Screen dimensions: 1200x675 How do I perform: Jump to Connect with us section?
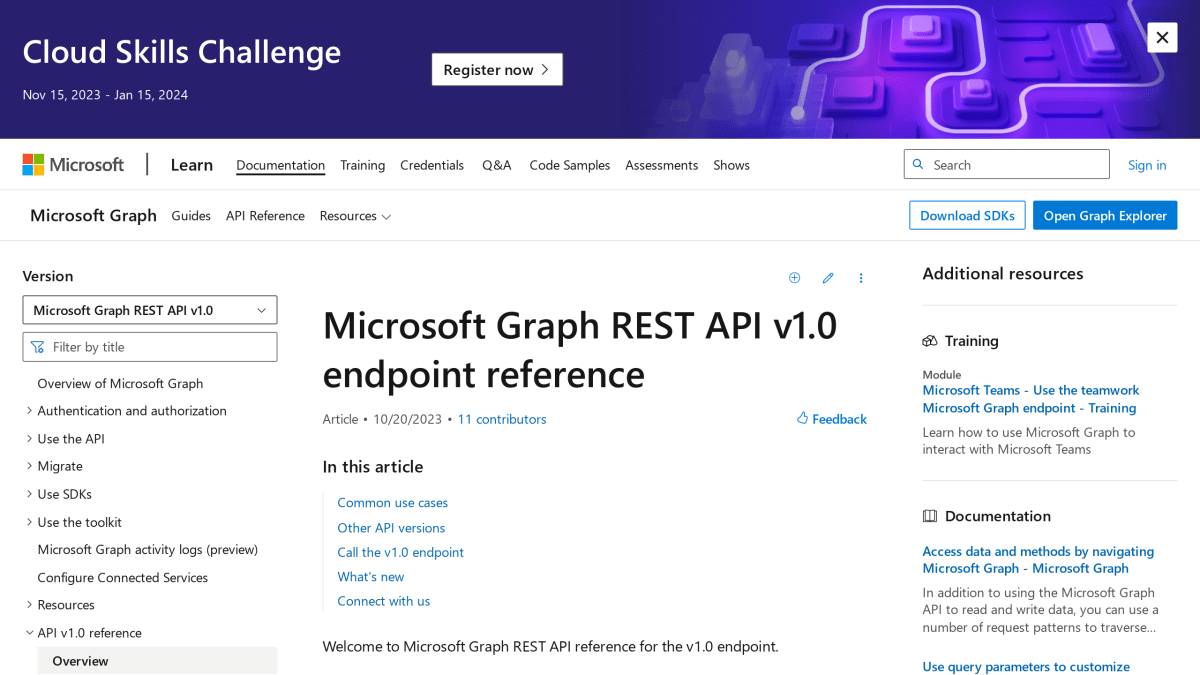coord(383,601)
